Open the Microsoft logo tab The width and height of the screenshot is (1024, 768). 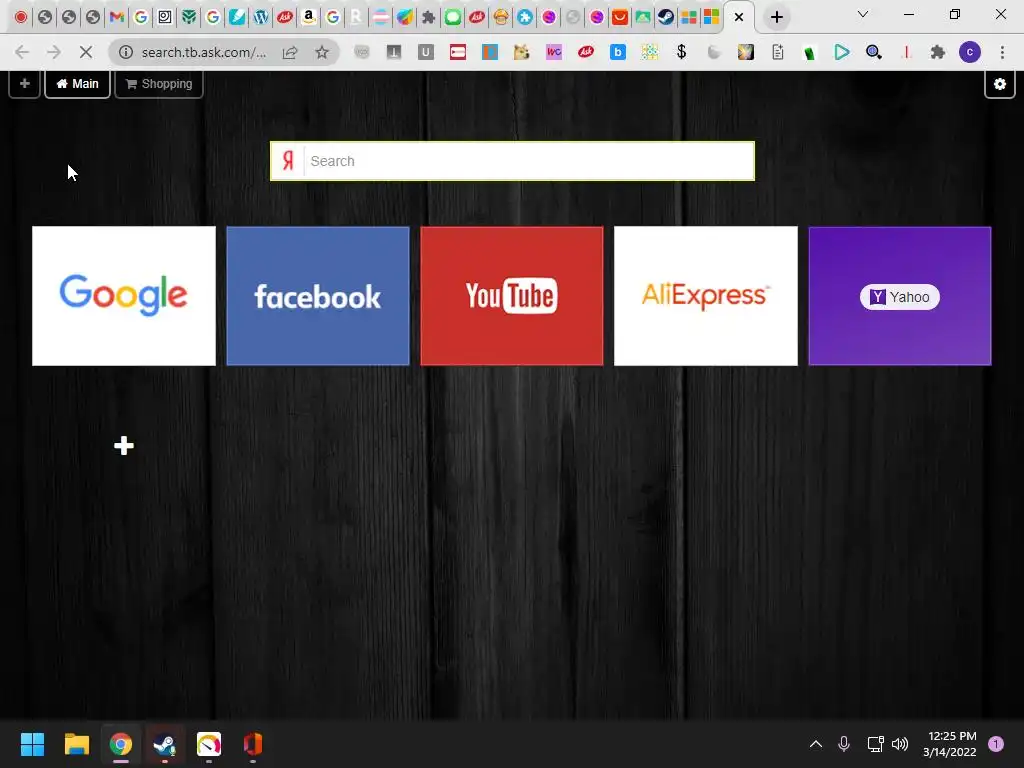711,17
